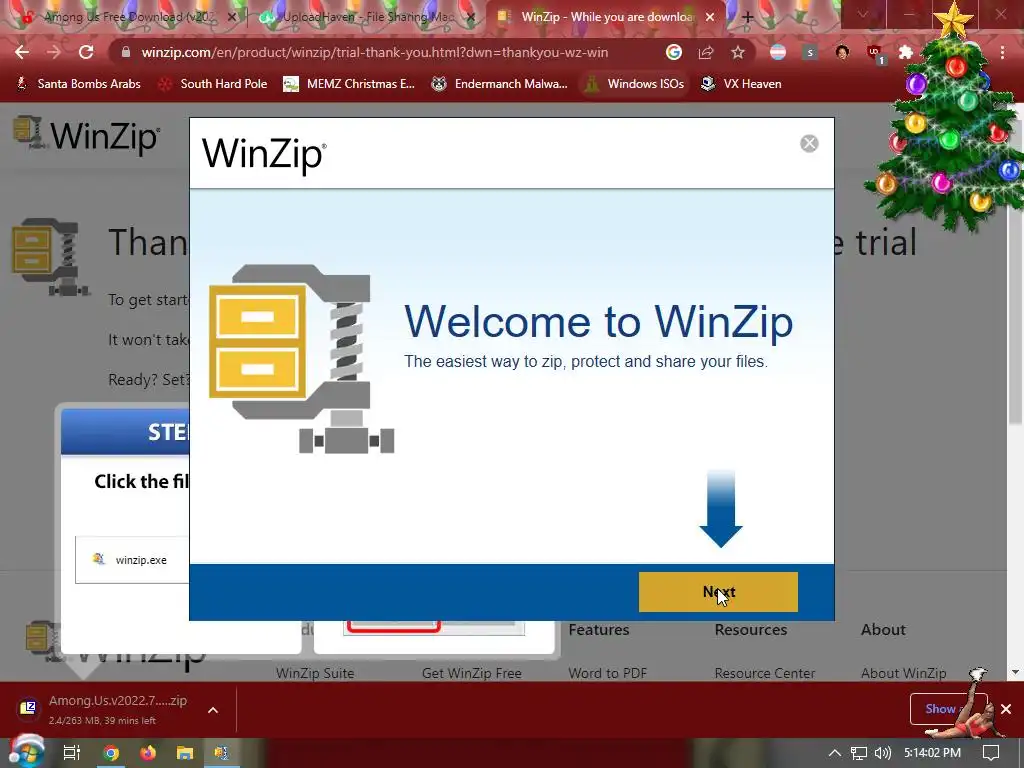1024x768 pixels.
Task: Close the downloads bar
Action: (x=1006, y=709)
